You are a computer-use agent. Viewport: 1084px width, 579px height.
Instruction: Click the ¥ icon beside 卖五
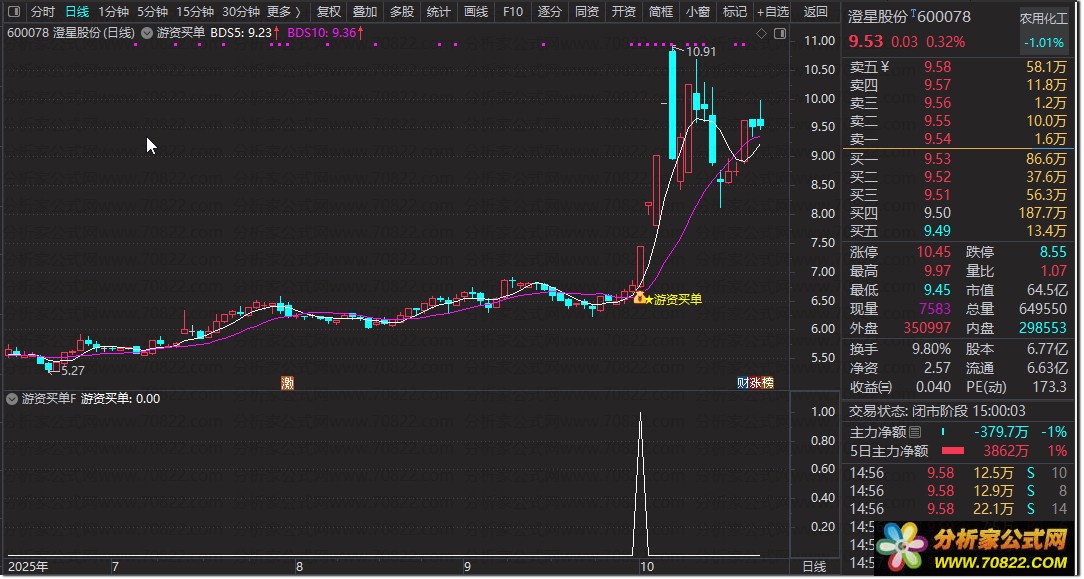(886, 67)
